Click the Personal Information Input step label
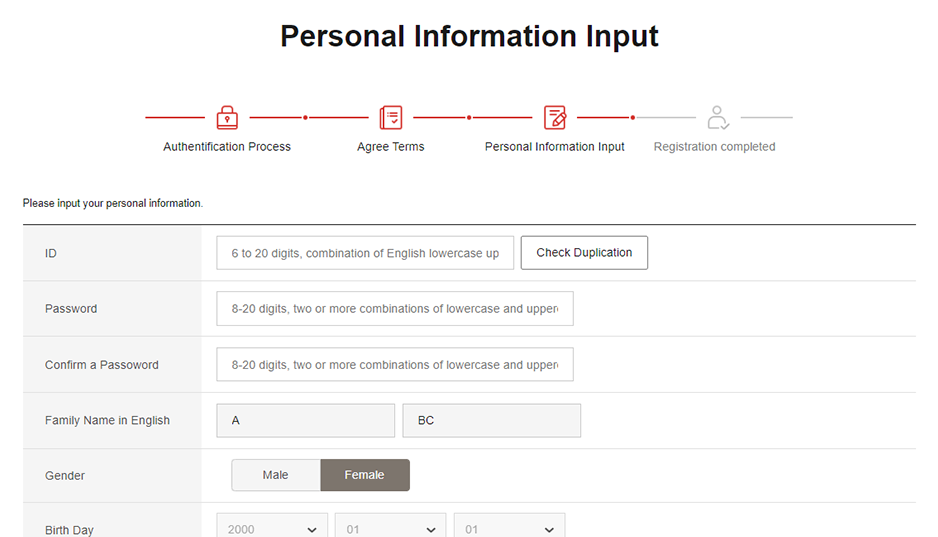 tap(555, 147)
